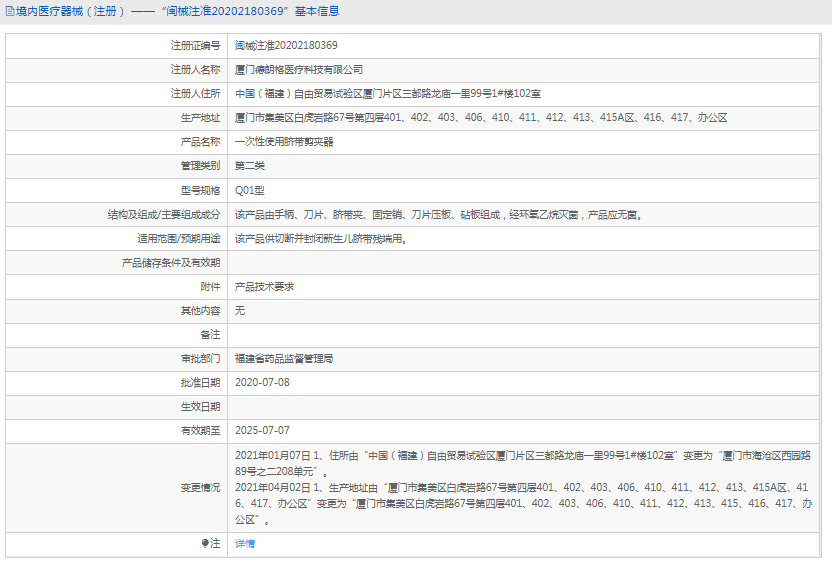Click the label 型号规格
The width and height of the screenshot is (832, 564).
click(201, 190)
